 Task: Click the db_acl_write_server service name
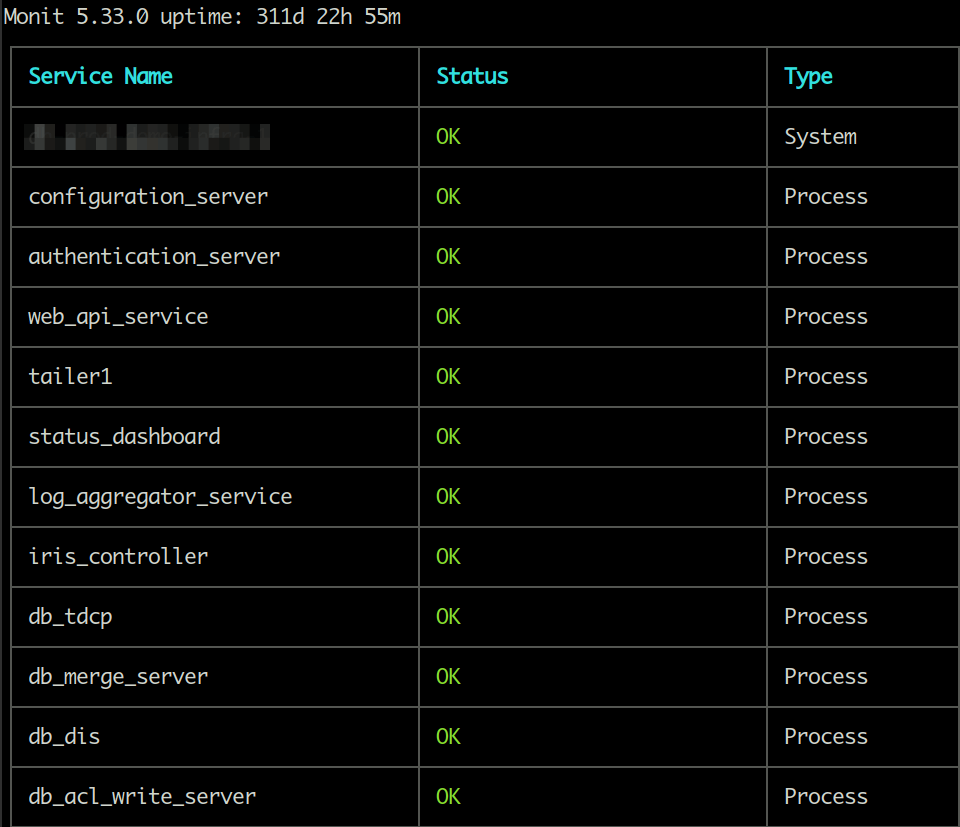click(142, 797)
